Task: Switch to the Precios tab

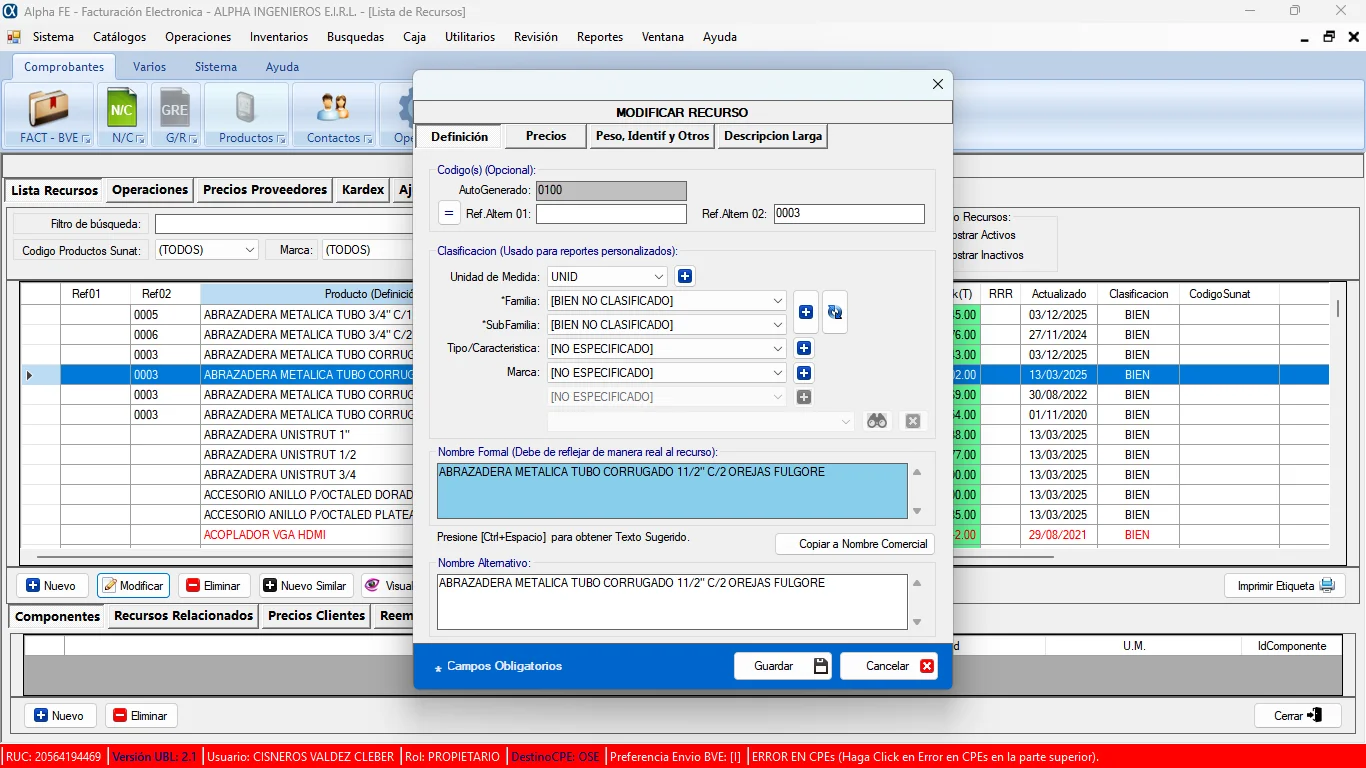Action: (x=546, y=136)
